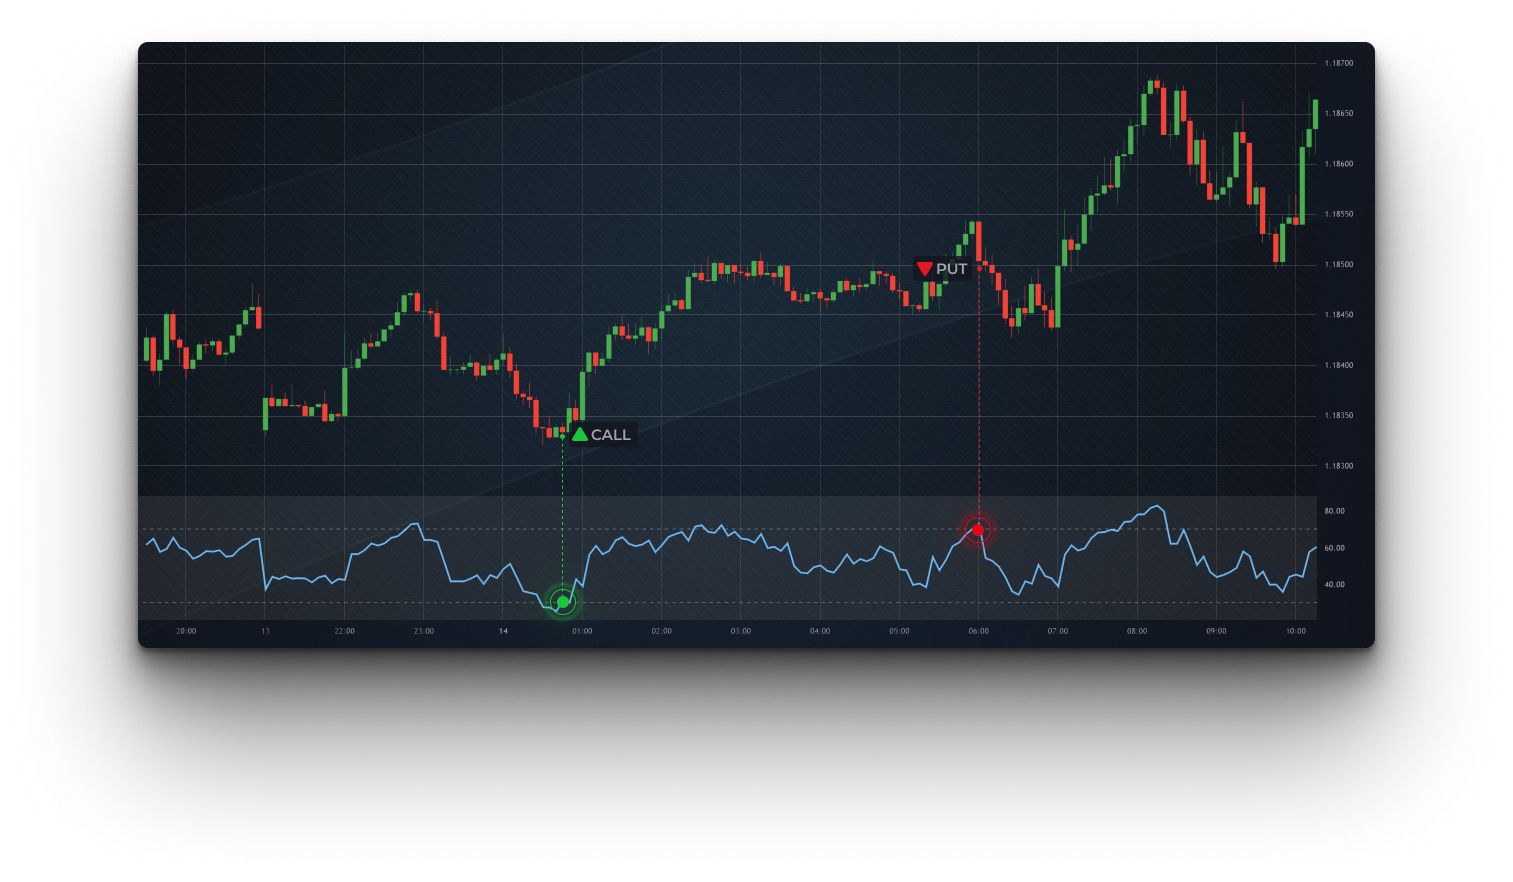
Task: Click the 1.18700 price axis label
Action: pos(1338,63)
